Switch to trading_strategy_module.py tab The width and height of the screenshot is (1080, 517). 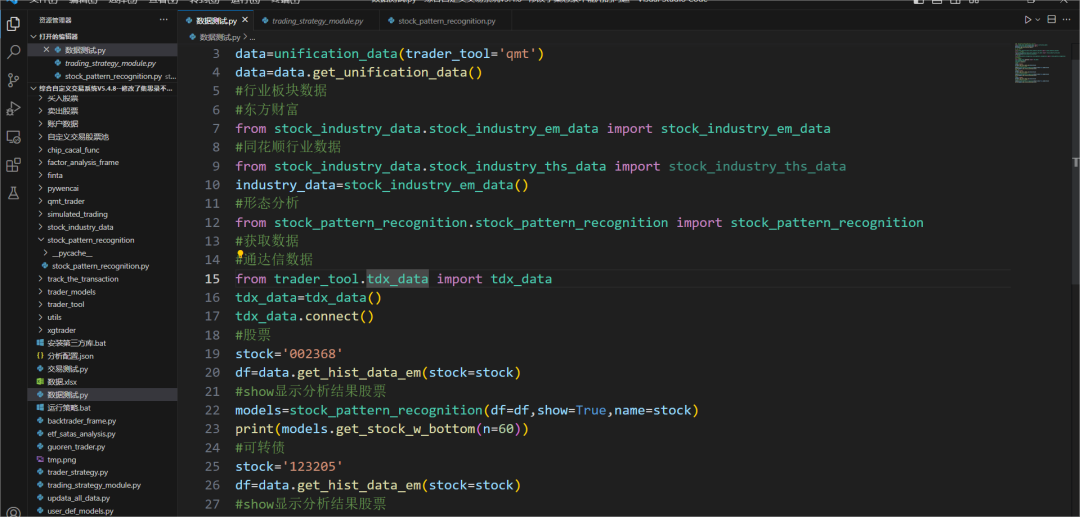coord(316,21)
